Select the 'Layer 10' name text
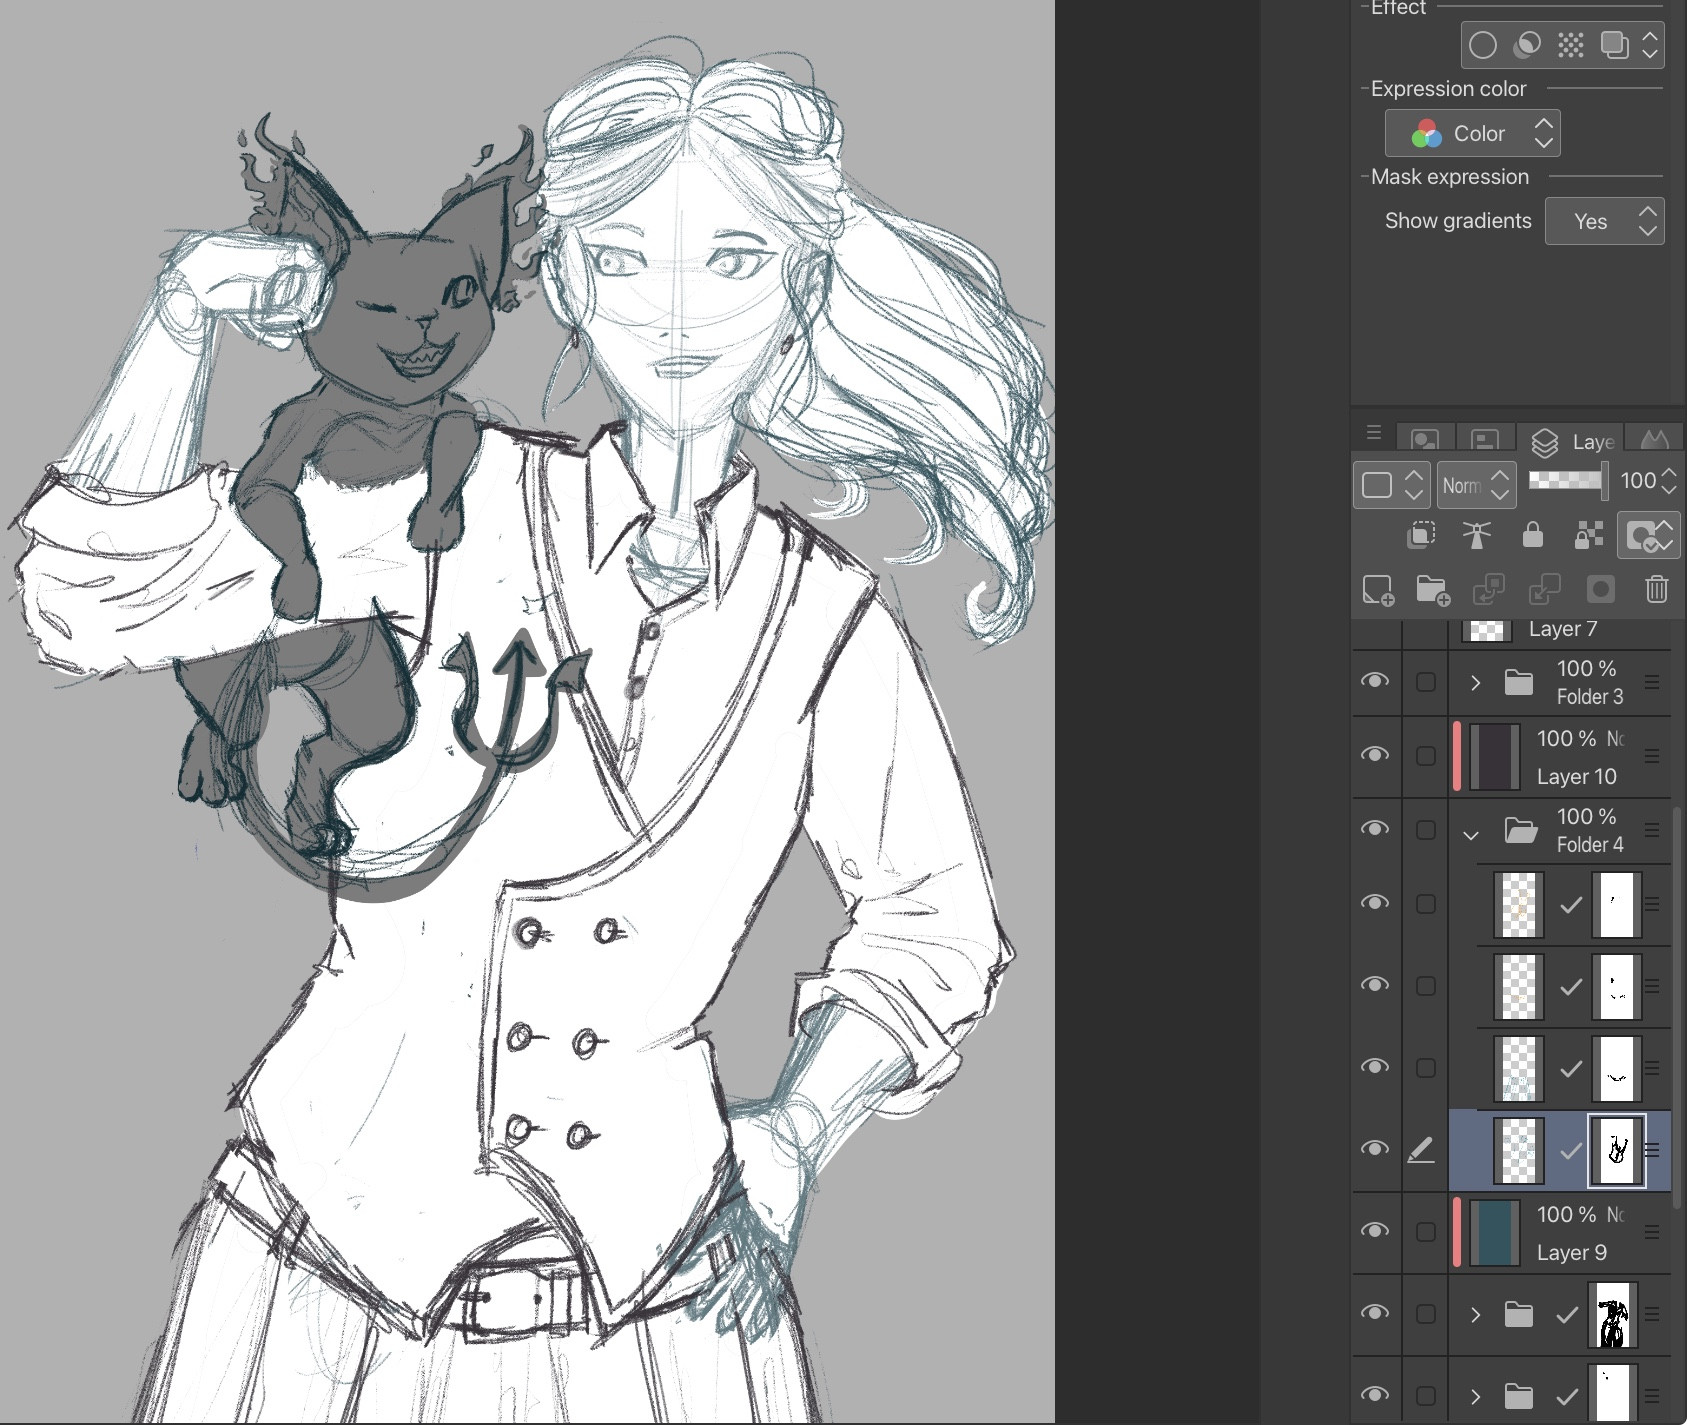This screenshot has width=1687, height=1425. [x=1576, y=777]
